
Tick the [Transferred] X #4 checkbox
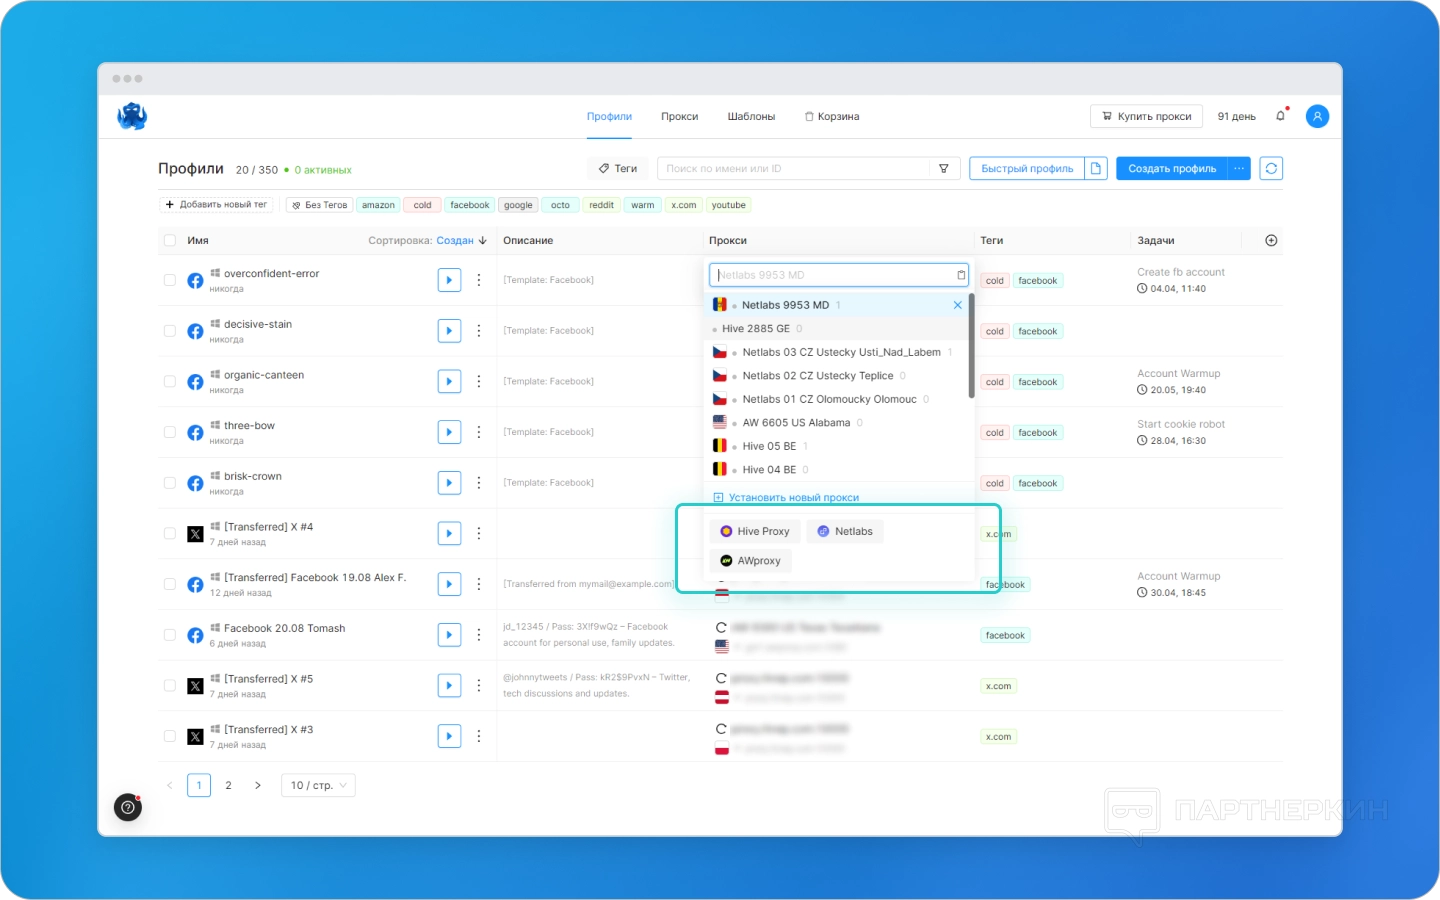pos(170,534)
